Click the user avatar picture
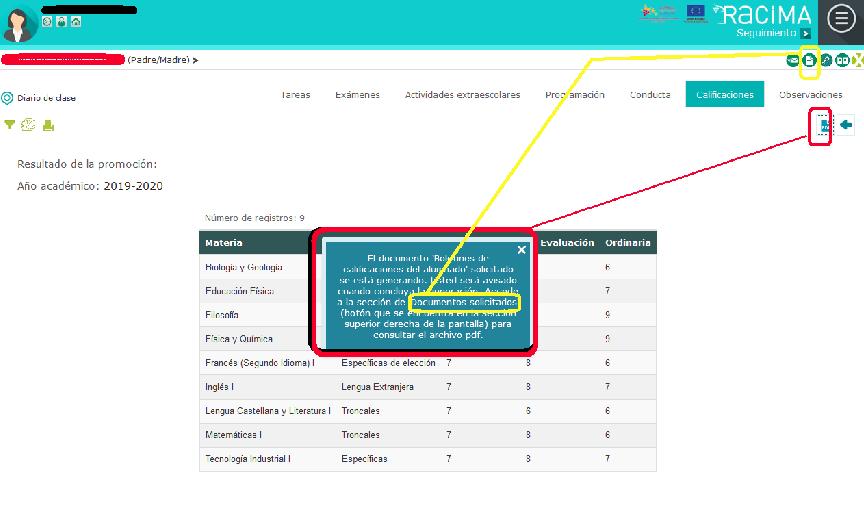Screen dimensions: 864x529 tap(20, 21)
